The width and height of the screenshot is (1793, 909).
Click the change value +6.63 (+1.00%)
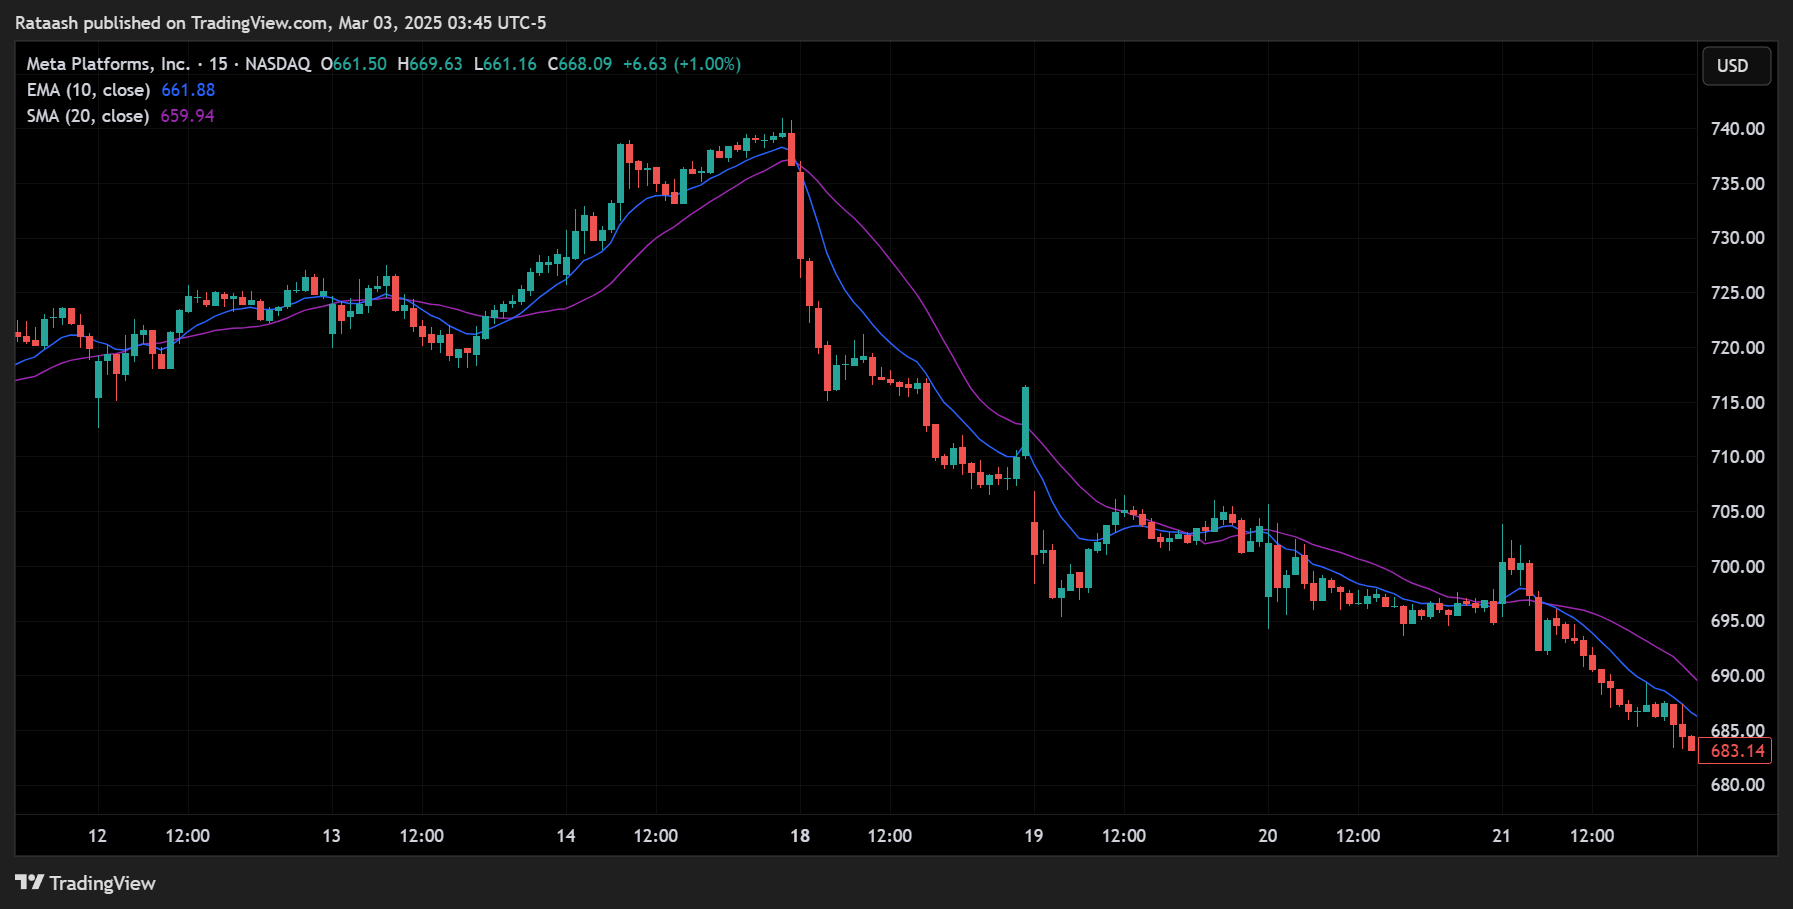pyautogui.click(x=682, y=64)
